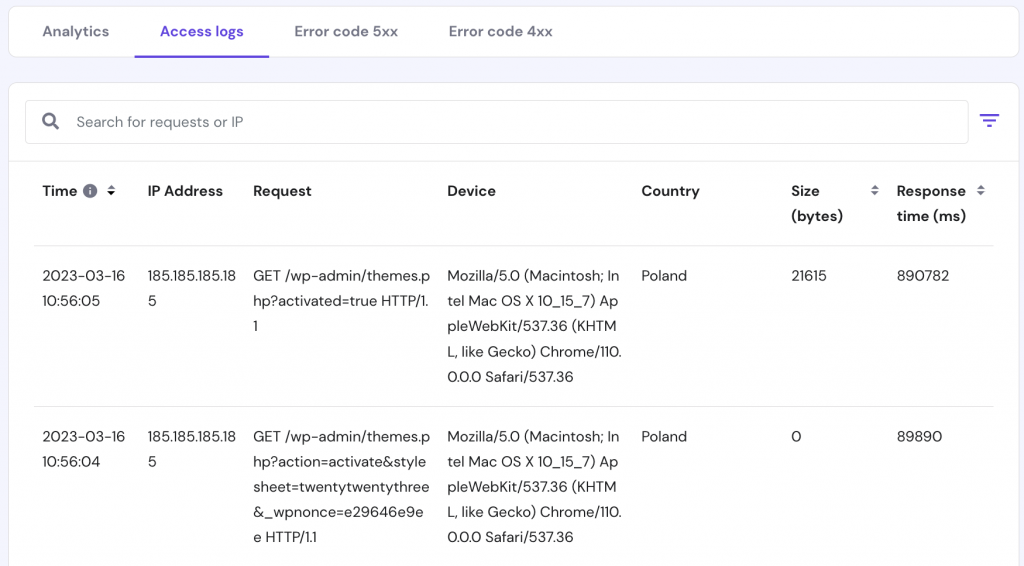The image size is (1024, 566).
Task: Select the Access logs tab
Action: 201,31
